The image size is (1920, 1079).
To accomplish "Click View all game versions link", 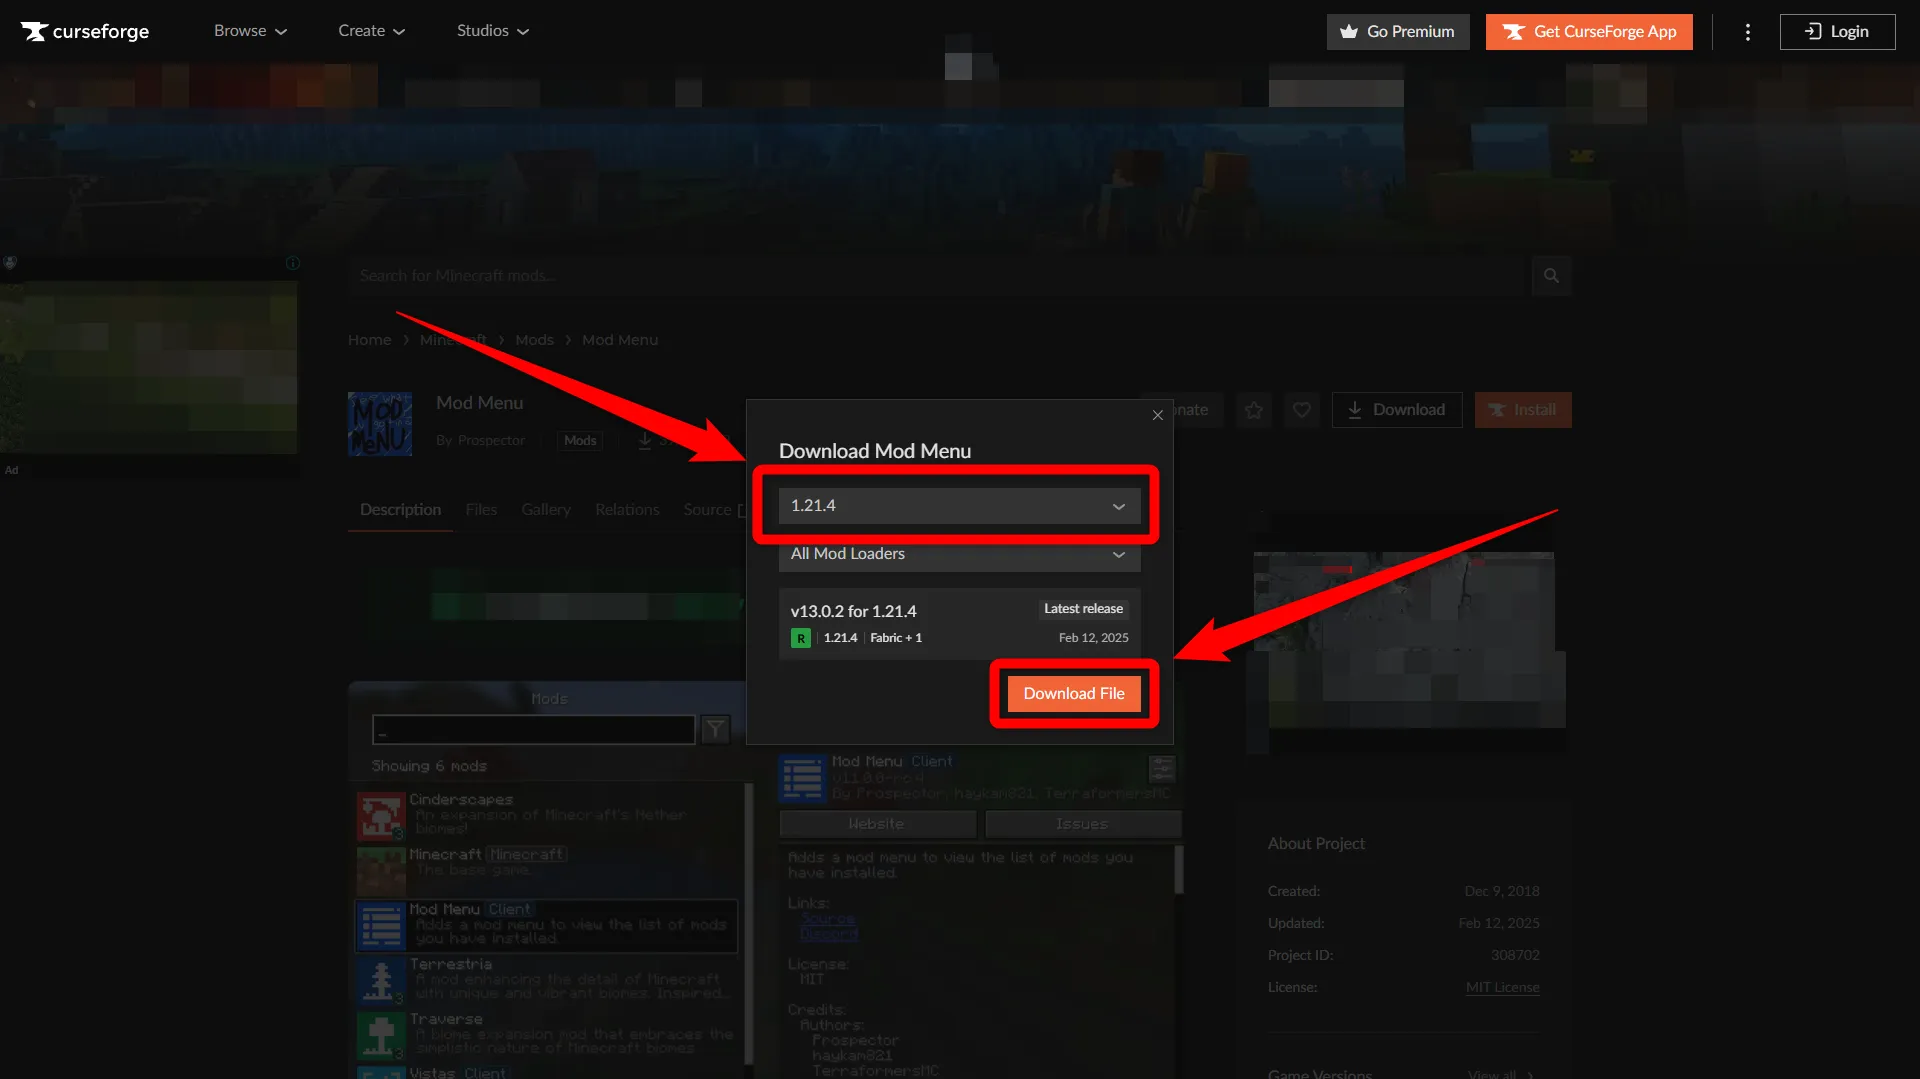I will pos(1500,1074).
